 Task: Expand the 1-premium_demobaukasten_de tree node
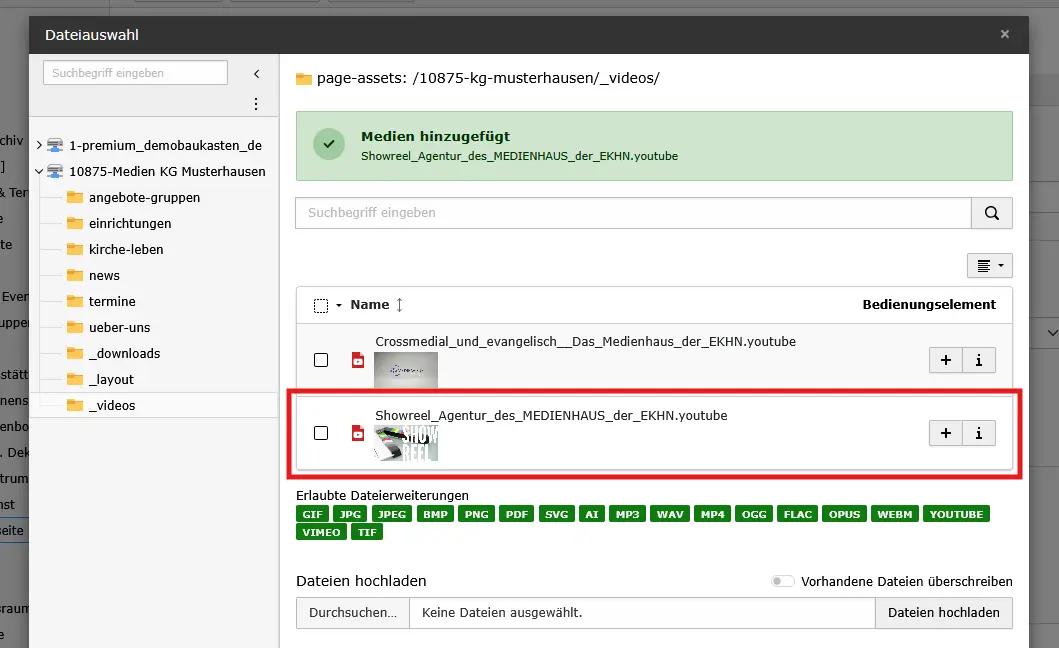click(39, 146)
